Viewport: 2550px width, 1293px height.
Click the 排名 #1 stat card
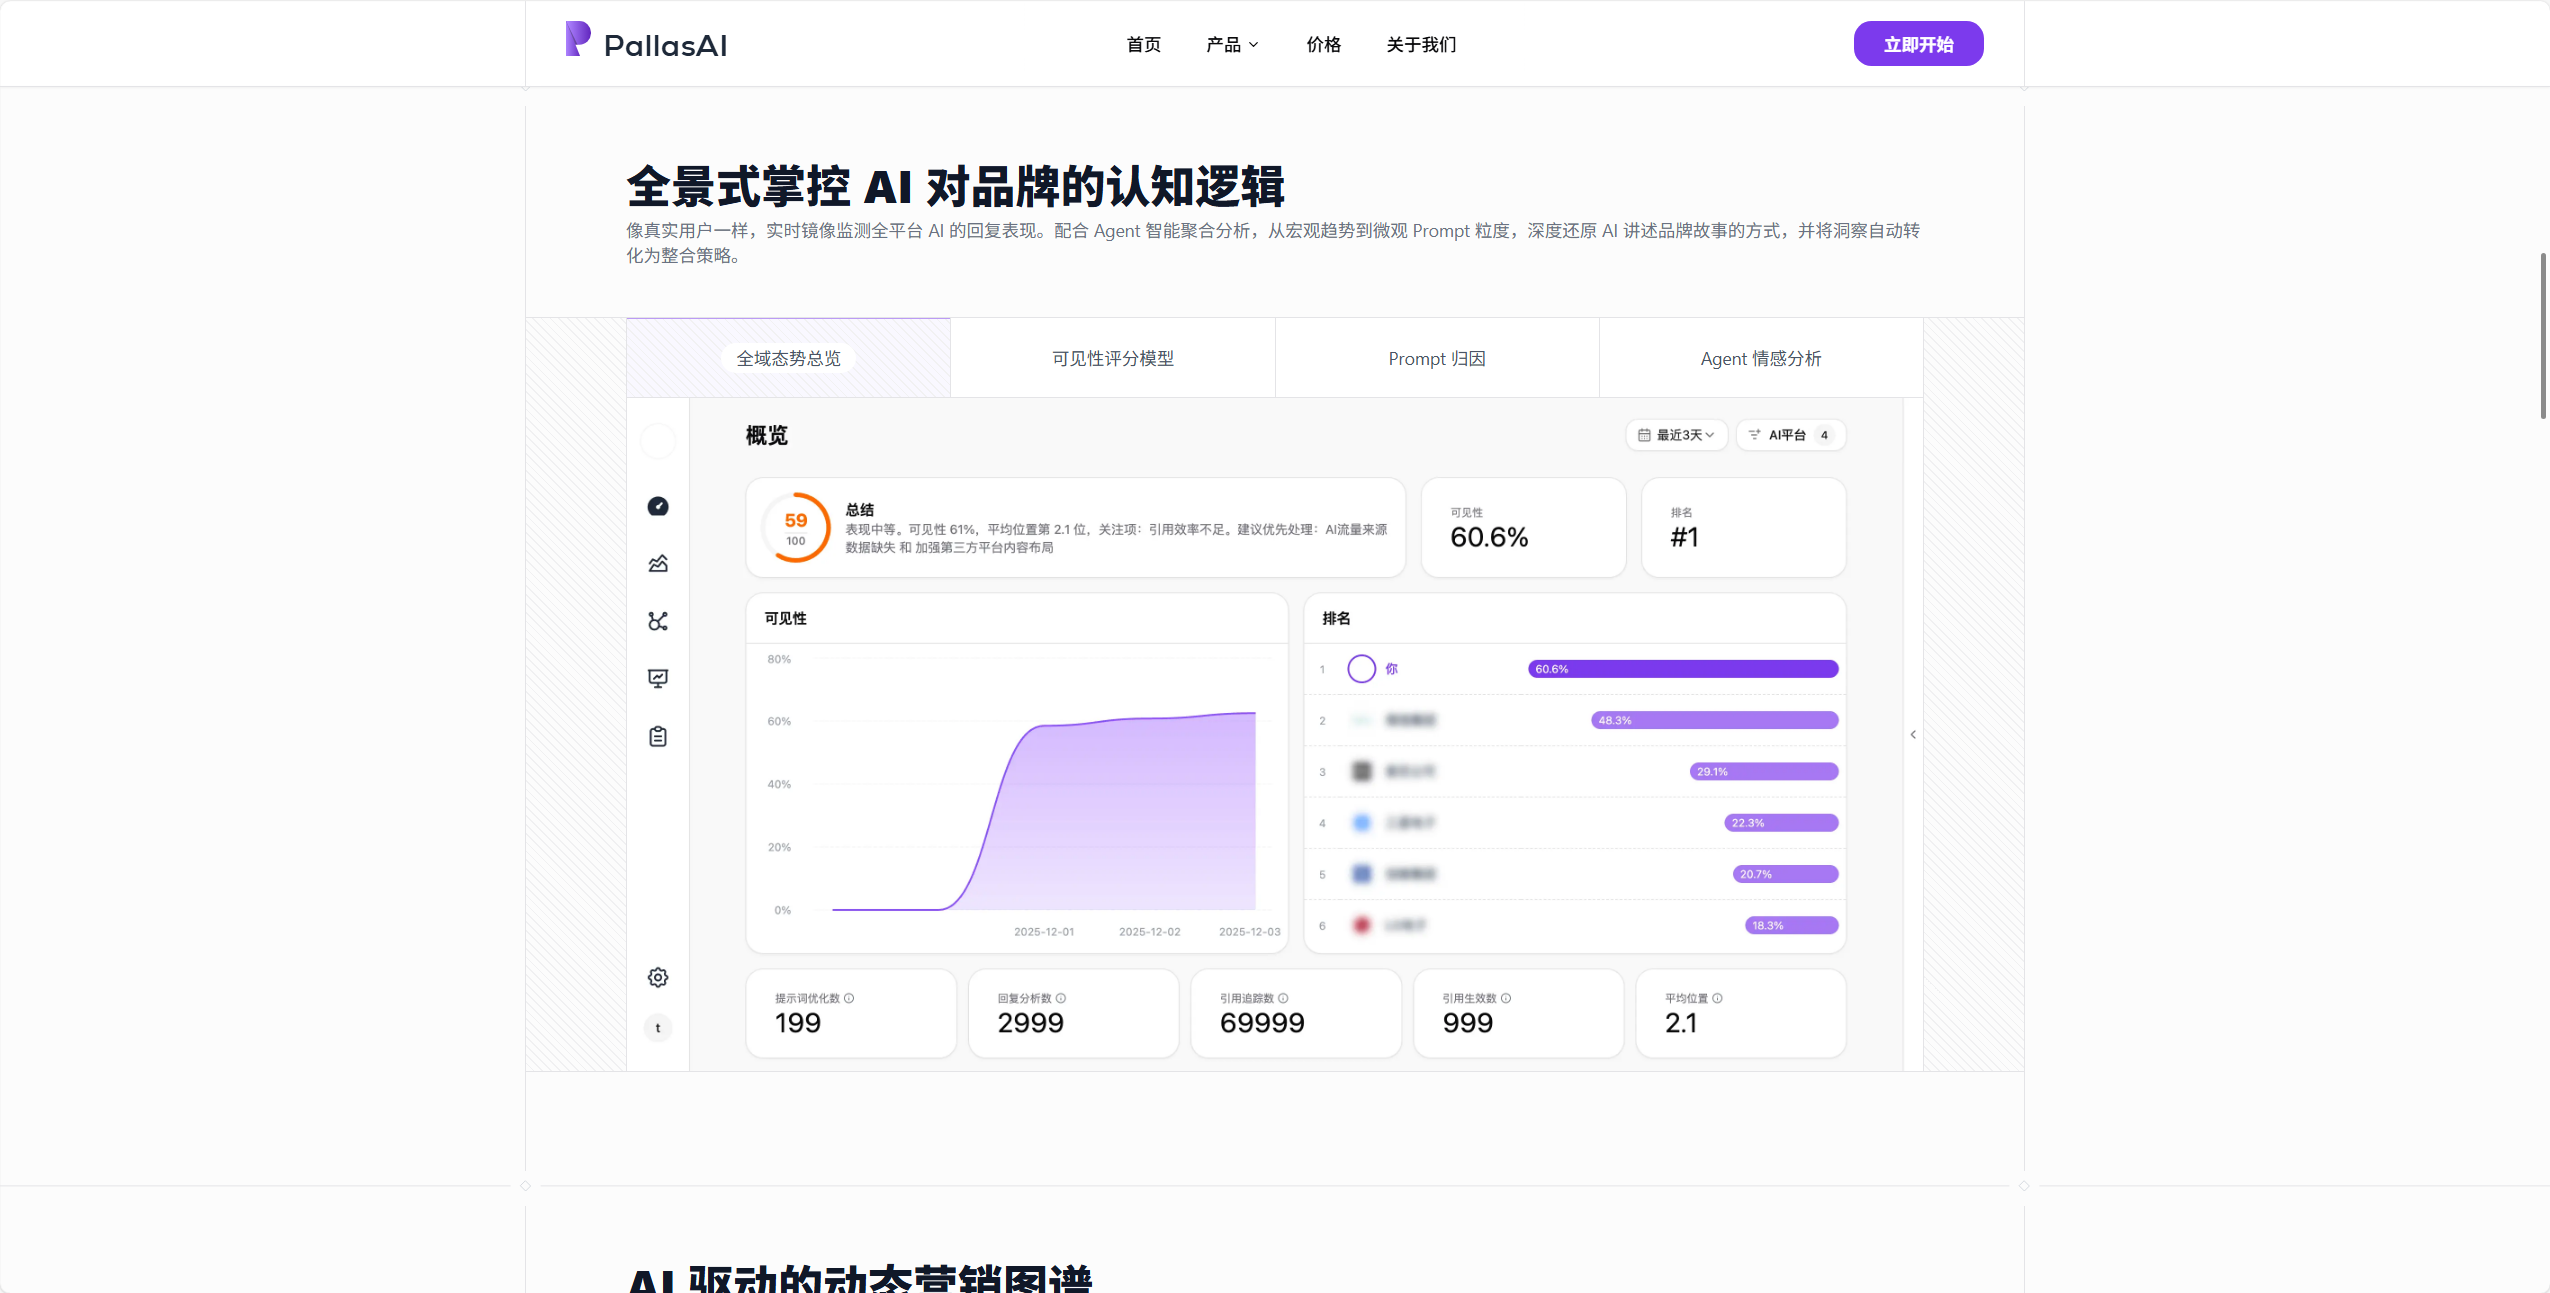1744,527
